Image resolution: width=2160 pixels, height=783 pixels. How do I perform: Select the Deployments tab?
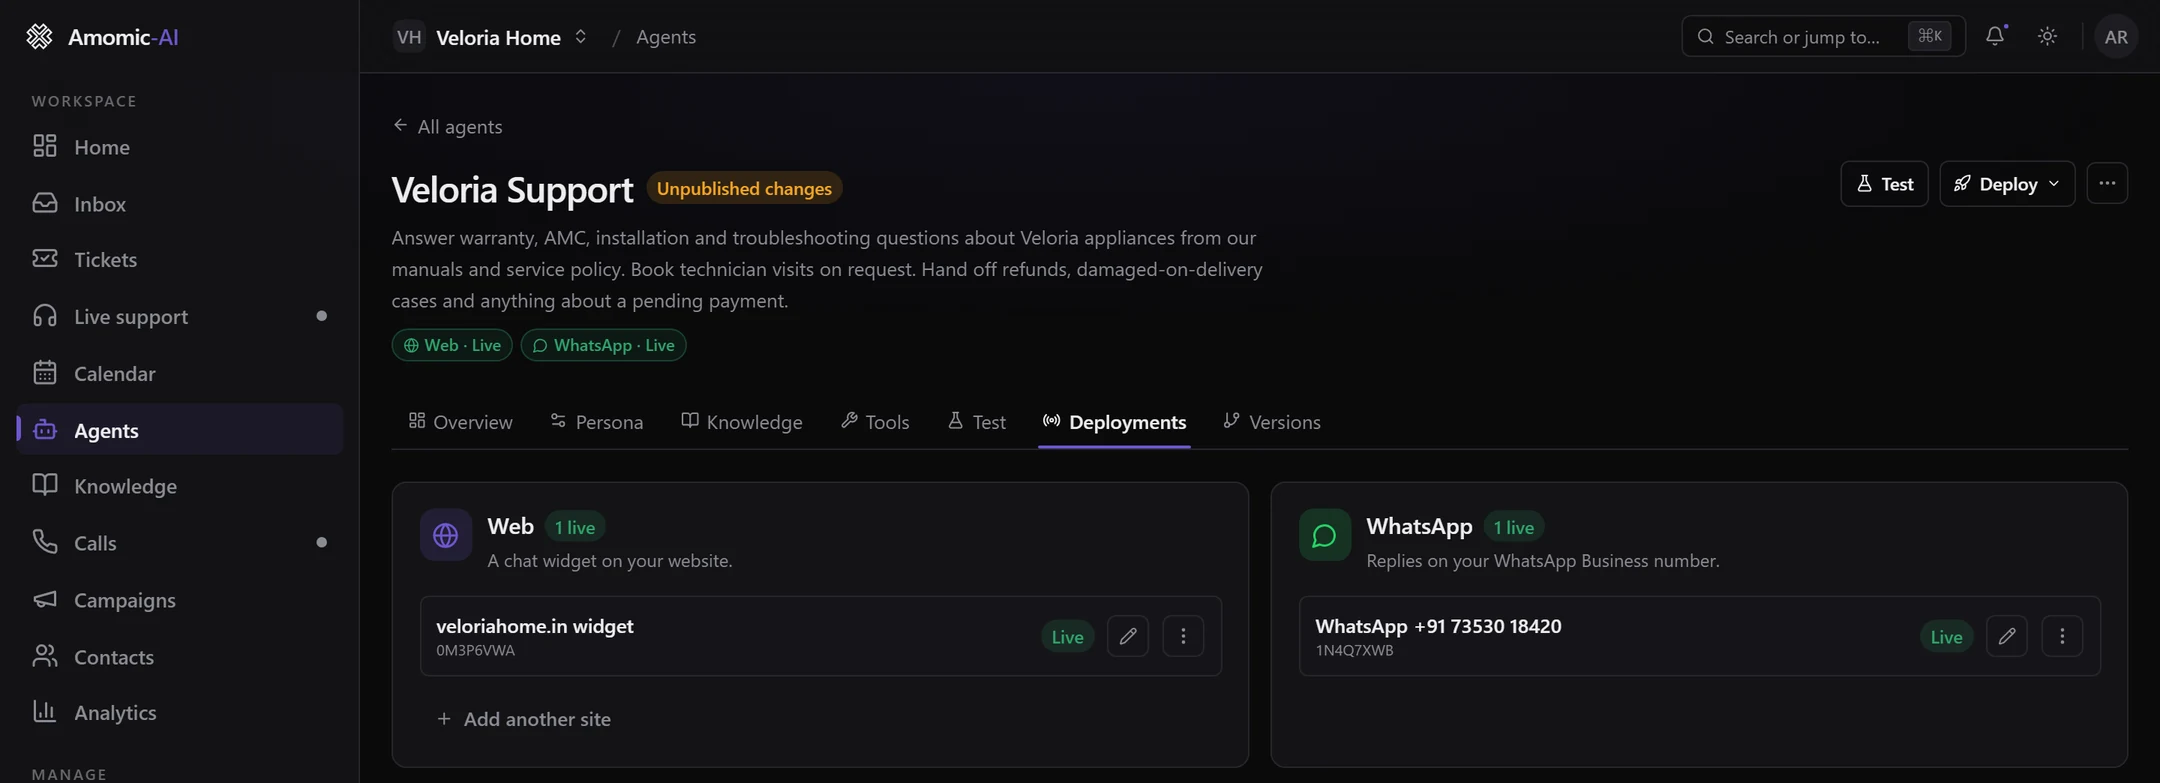pyautogui.click(x=1114, y=422)
